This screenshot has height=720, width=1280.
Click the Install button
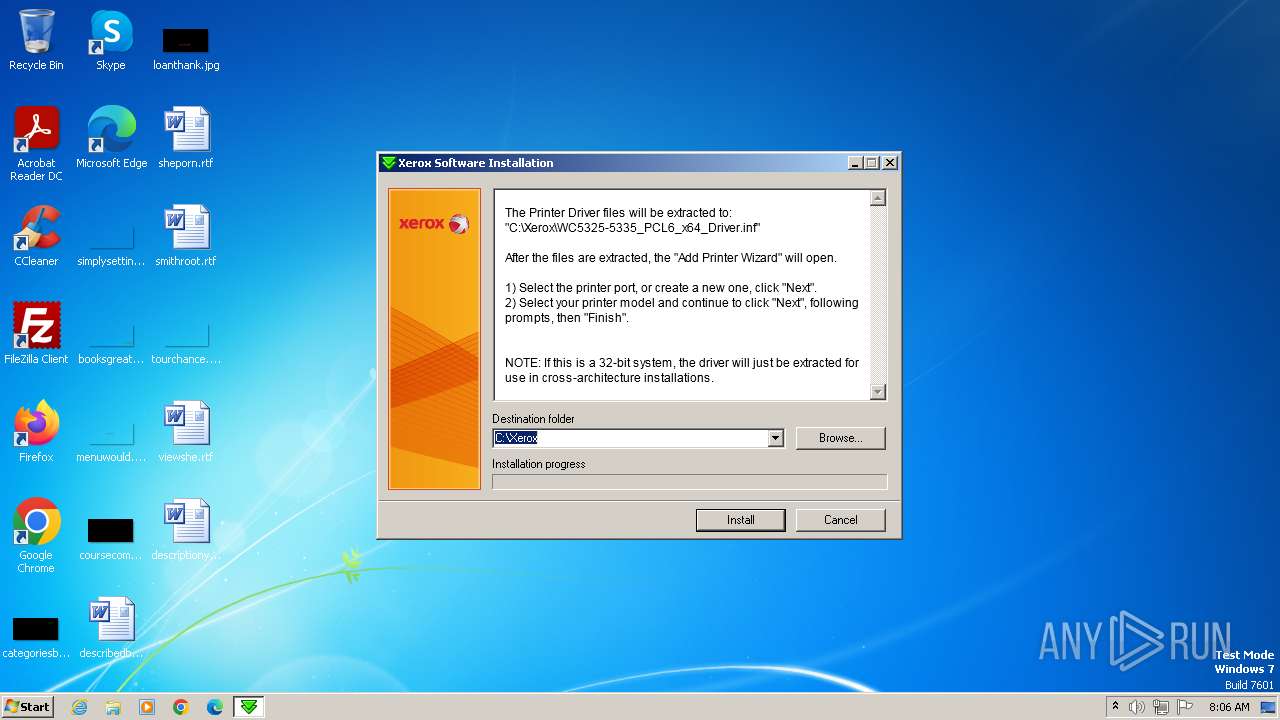coord(740,520)
